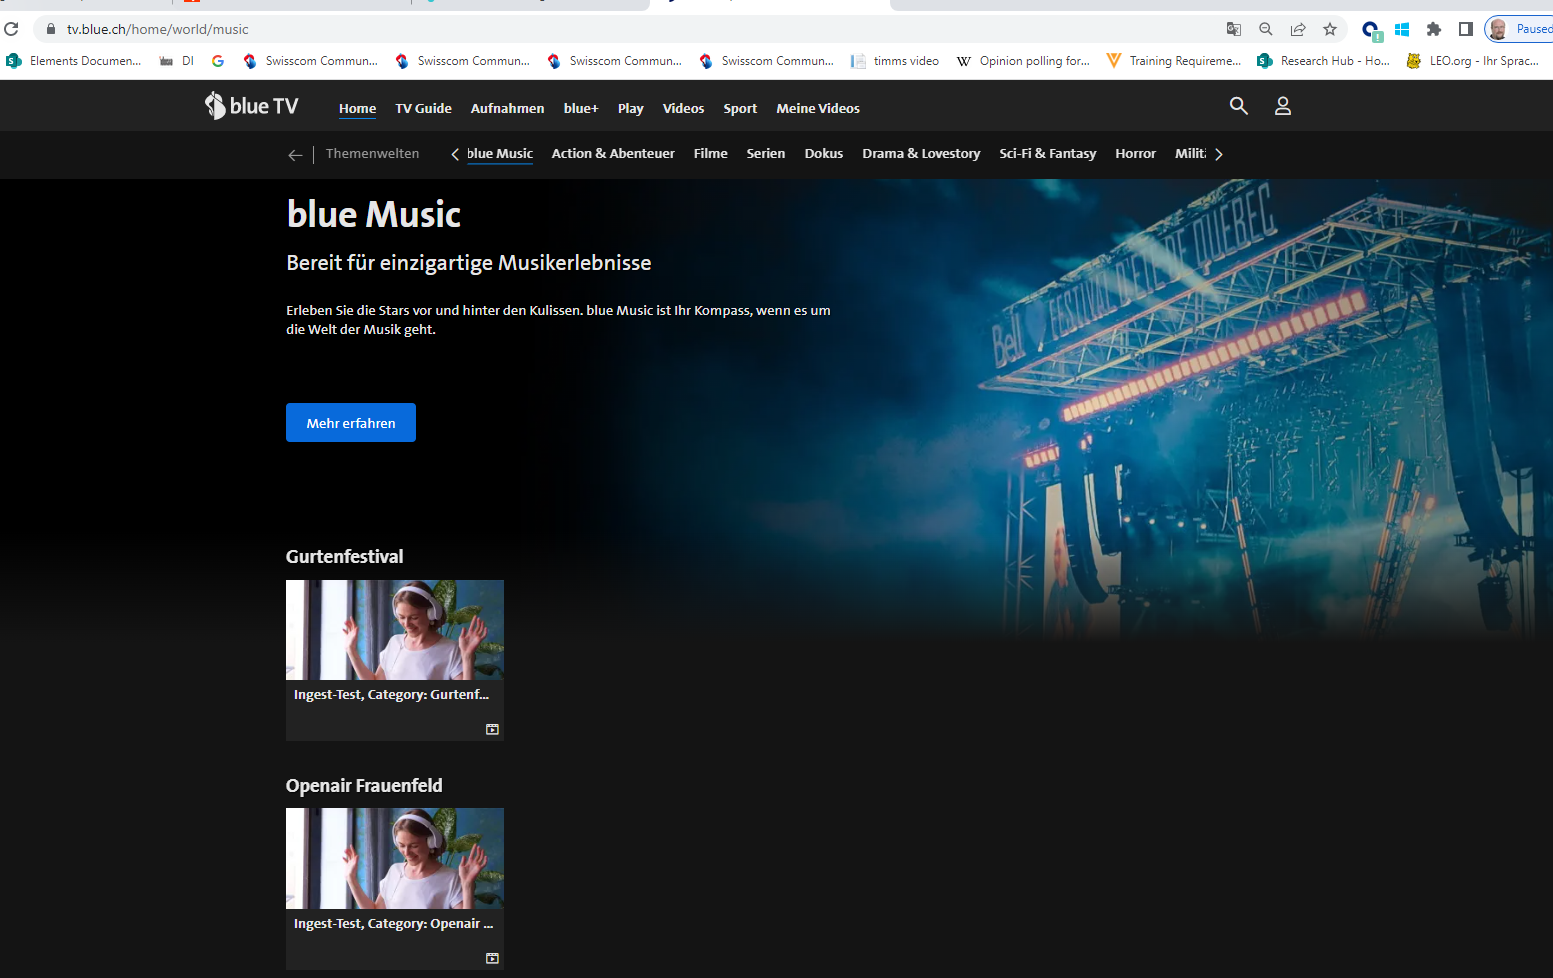The width and height of the screenshot is (1553, 978).
Task: Go back with the Themenwelten left arrow
Action: [295, 155]
